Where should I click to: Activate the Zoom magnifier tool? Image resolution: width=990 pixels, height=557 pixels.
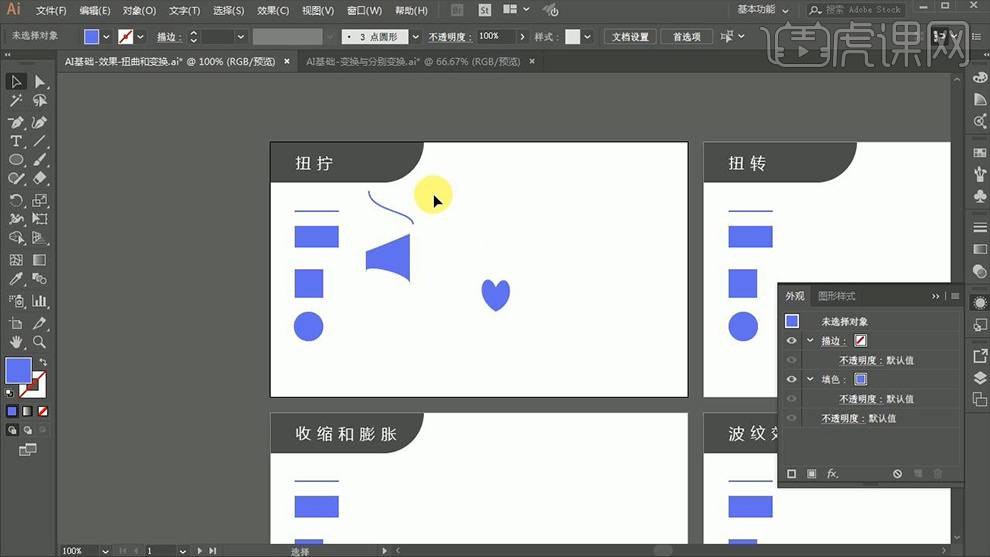point(40,342)
